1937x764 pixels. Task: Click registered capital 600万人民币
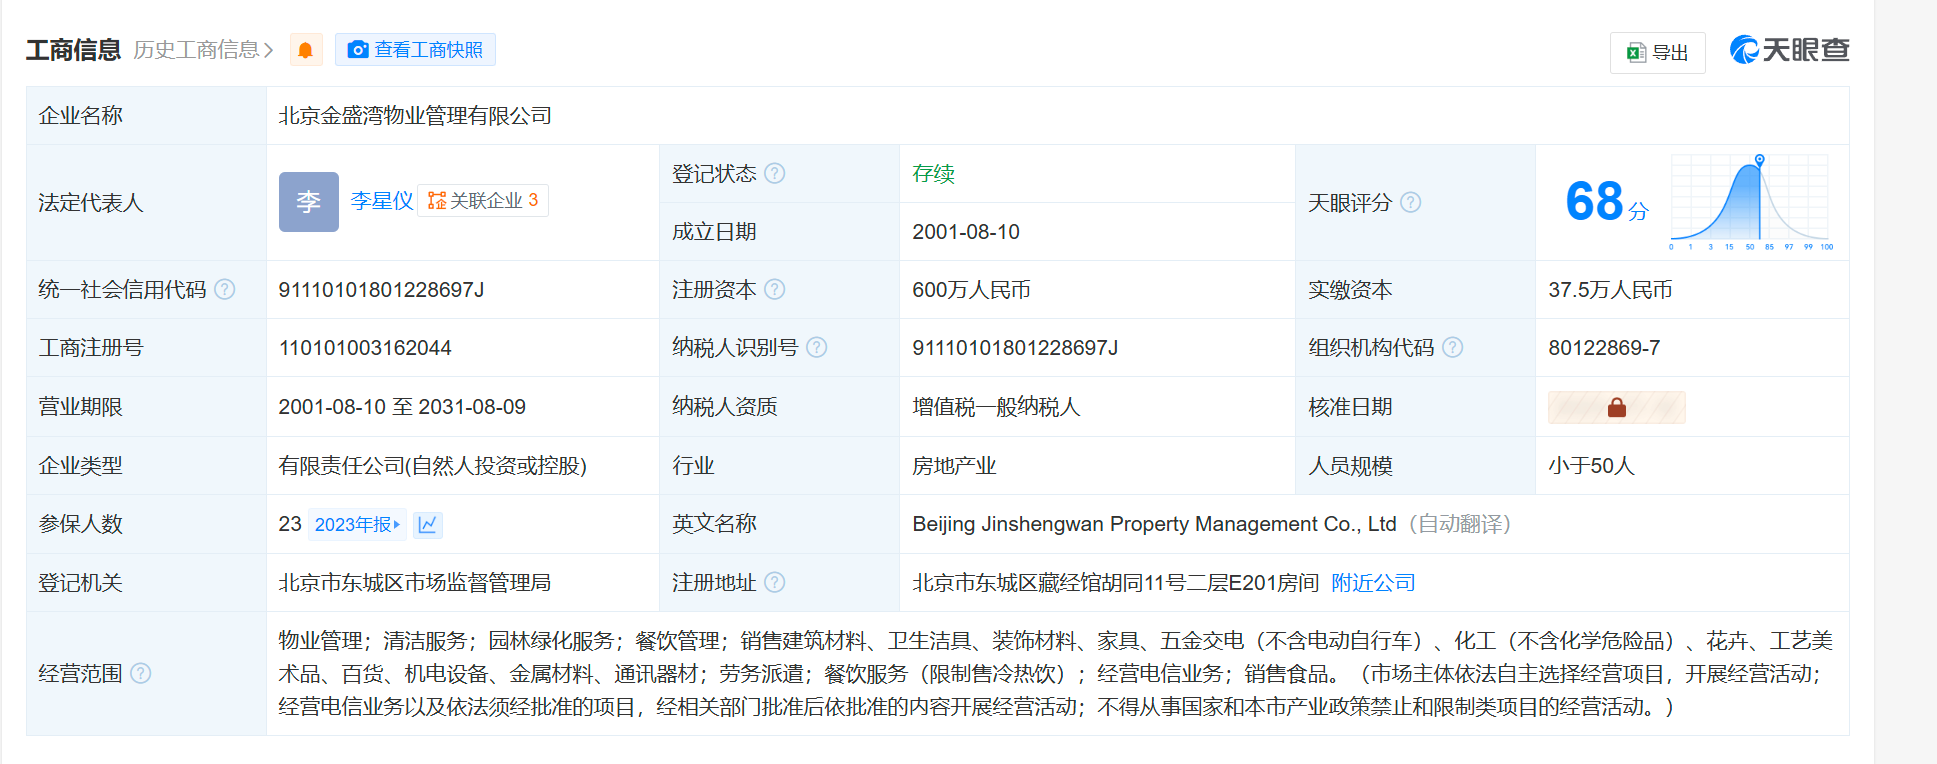[x=971, y=290]
